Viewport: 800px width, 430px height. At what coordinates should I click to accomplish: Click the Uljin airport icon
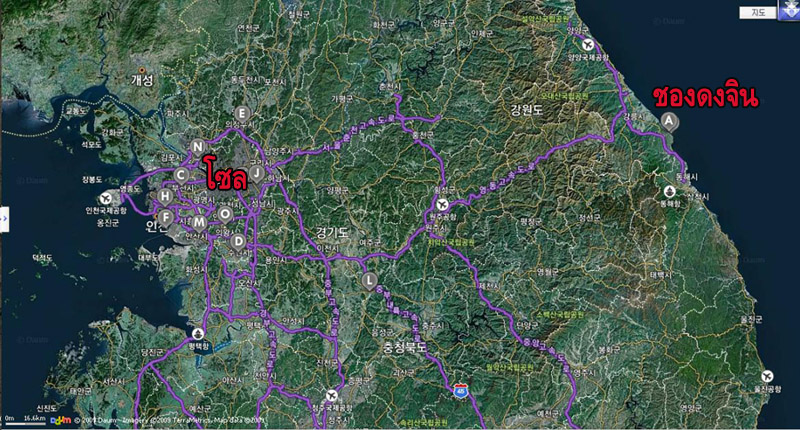(767, 376)
